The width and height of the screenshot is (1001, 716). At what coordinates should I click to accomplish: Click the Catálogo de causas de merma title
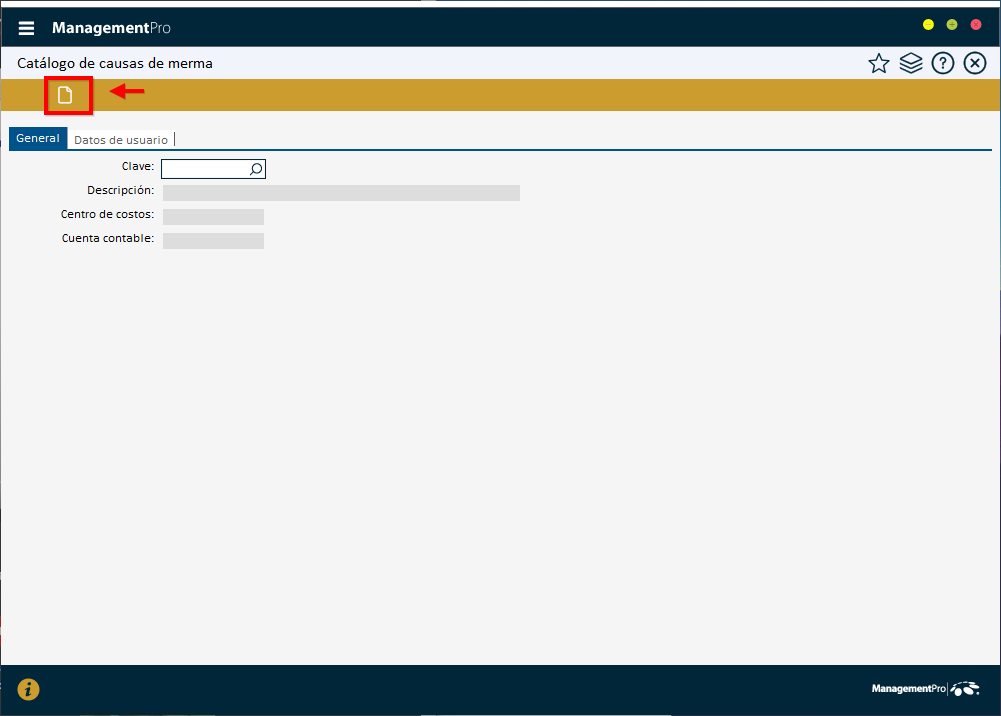coord(115,63)
